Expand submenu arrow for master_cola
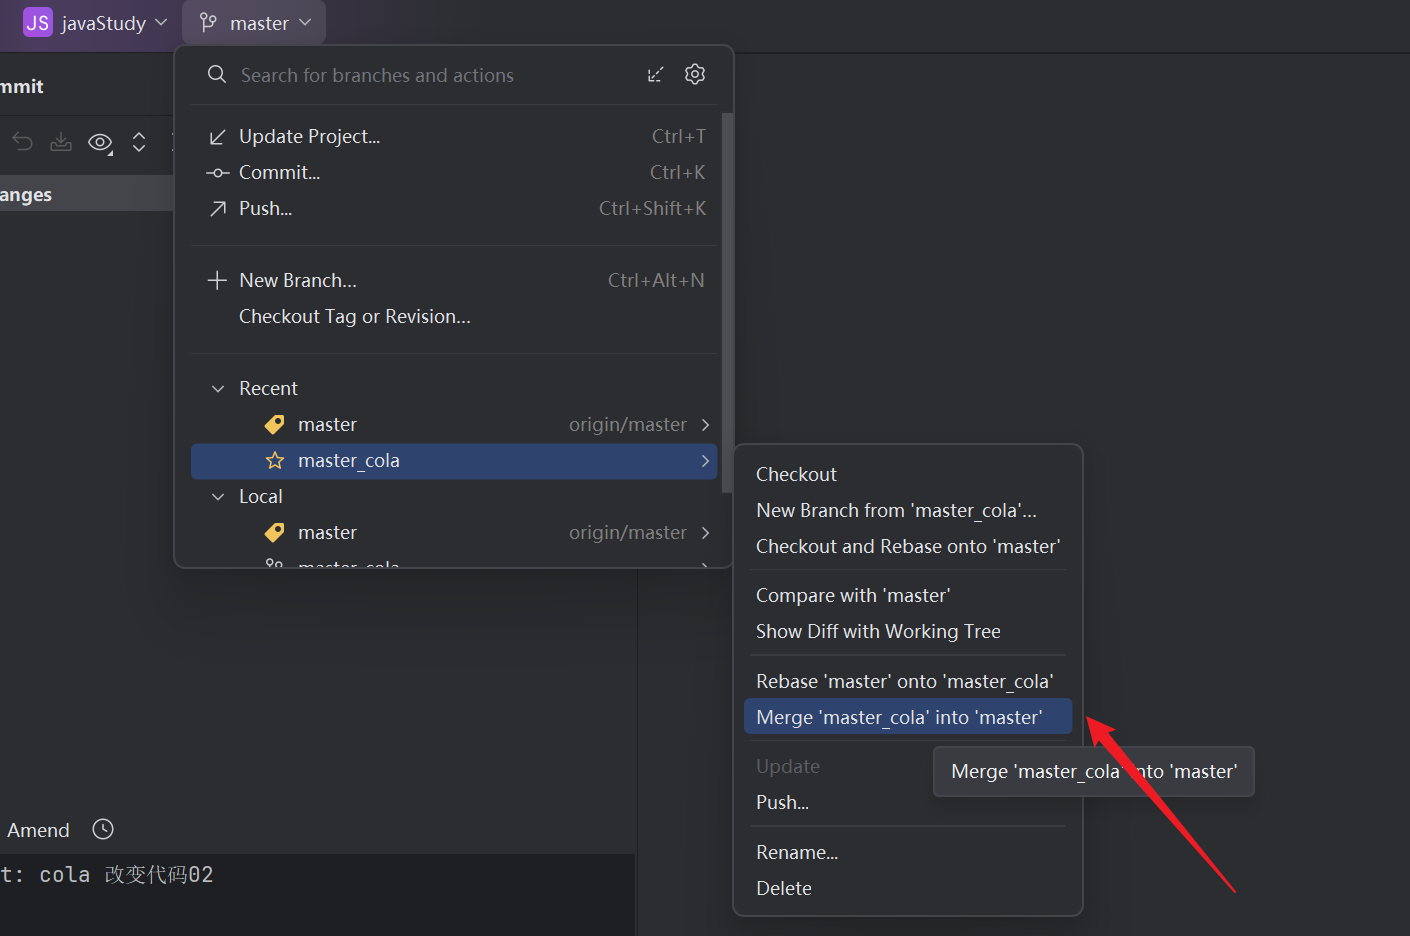1410x936 pixels. click(x=705, y=461)
